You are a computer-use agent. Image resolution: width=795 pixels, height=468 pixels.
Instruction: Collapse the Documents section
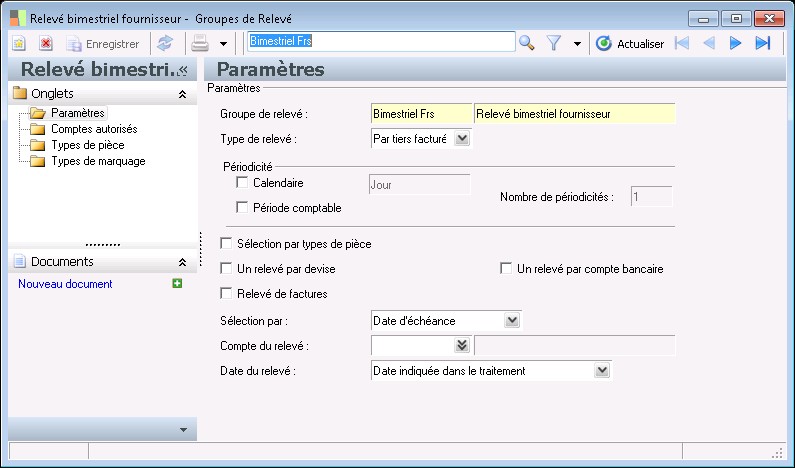click(x=183, y=262)
